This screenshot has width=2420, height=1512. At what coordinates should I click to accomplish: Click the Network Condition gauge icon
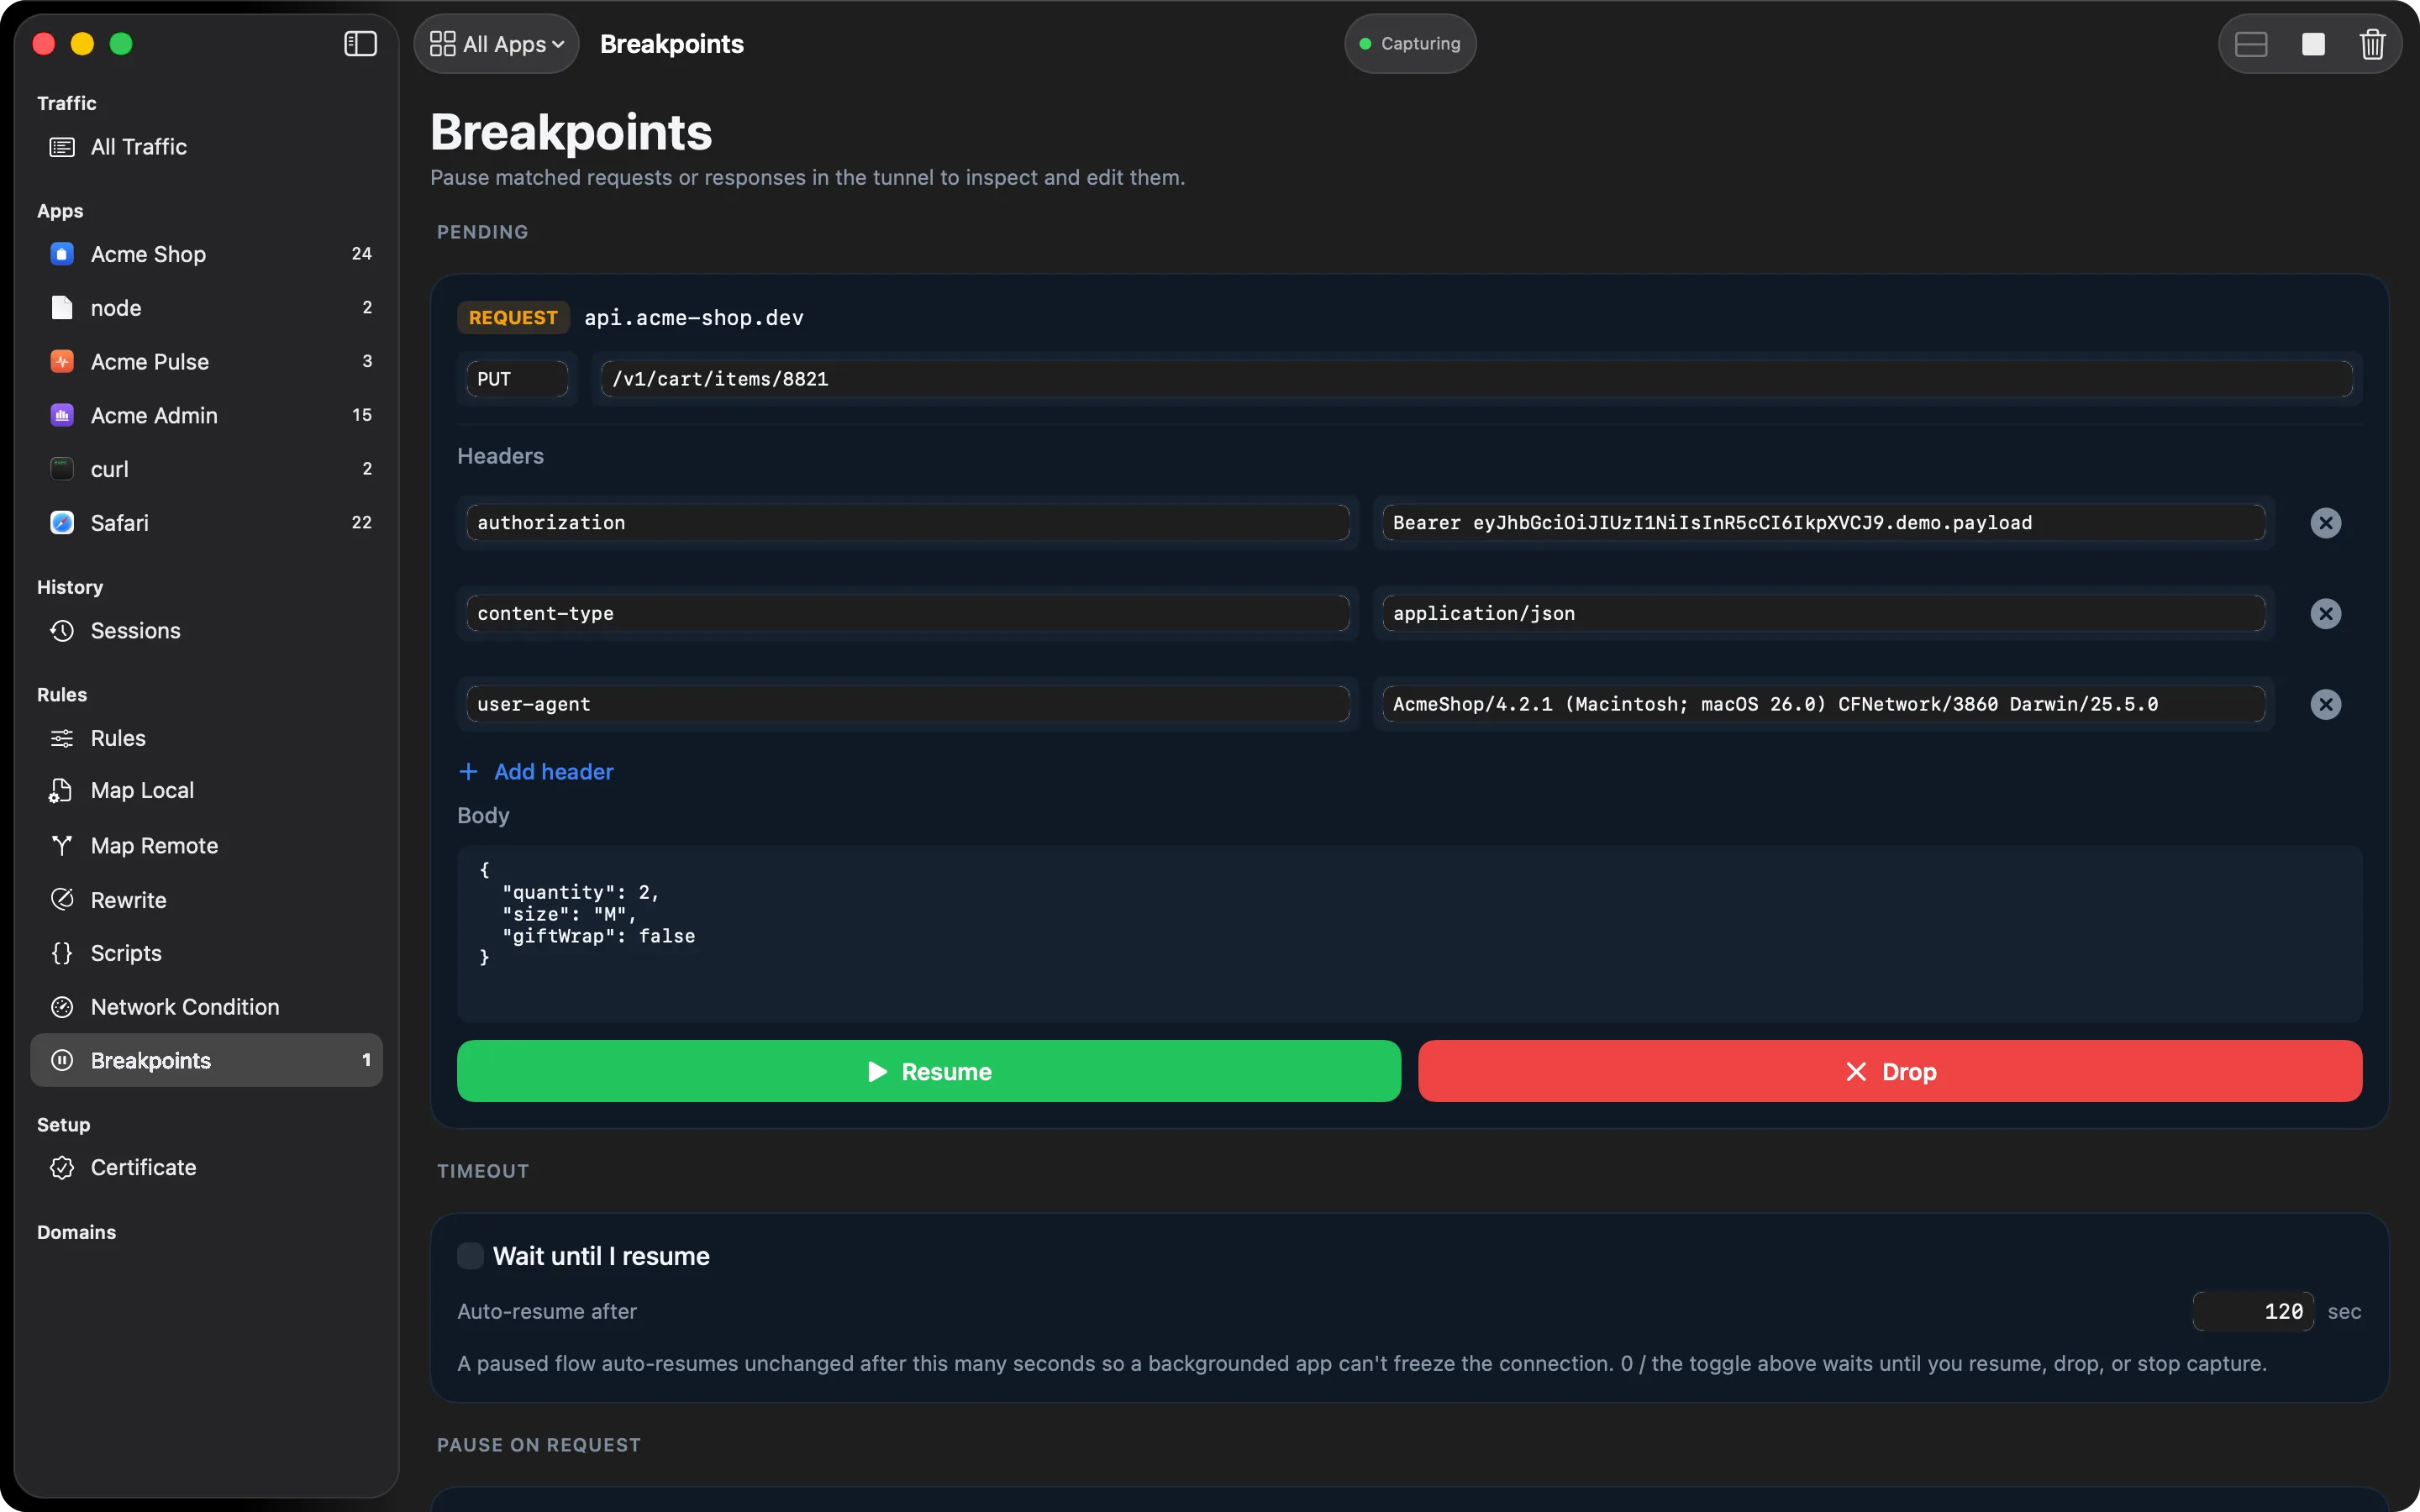coord(62,1007)
